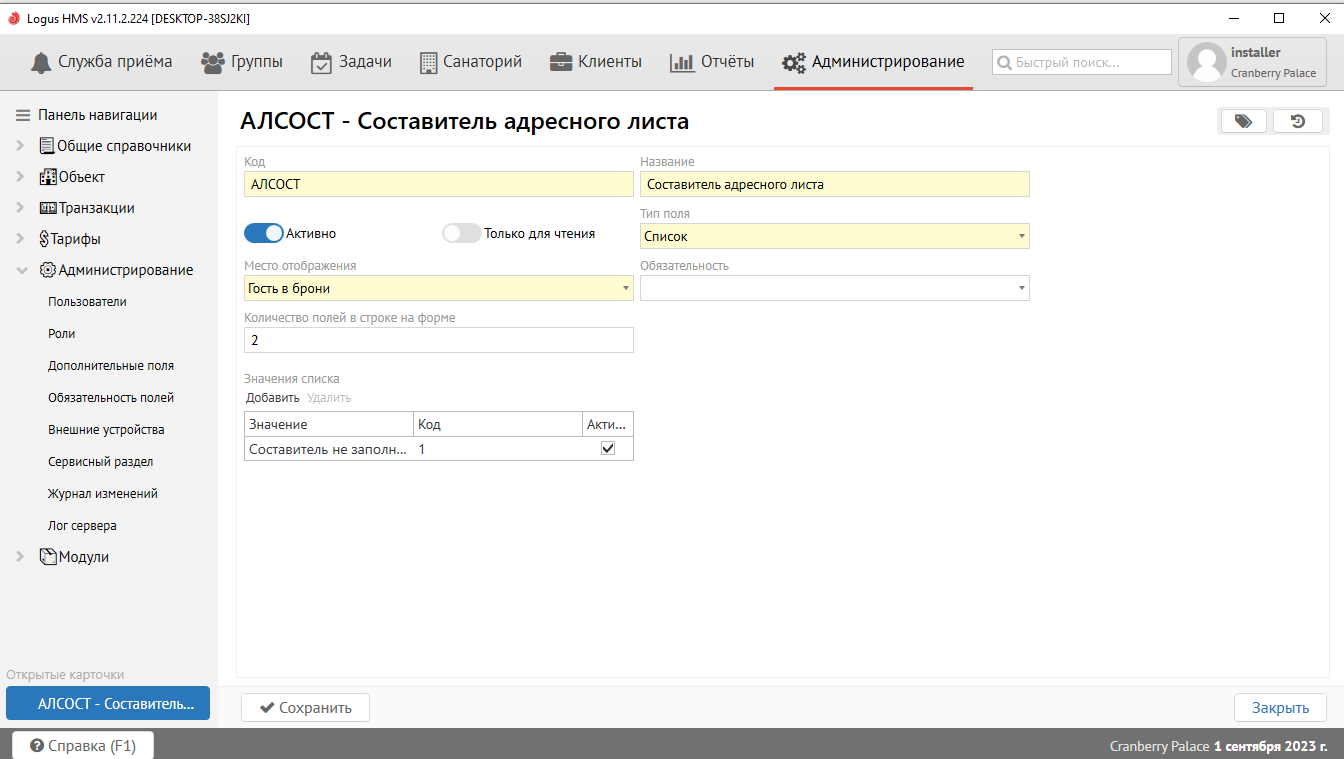Open the Тип поля dropdown
The height and width of the screenshot is (759, 1344).
coord(834,236)
